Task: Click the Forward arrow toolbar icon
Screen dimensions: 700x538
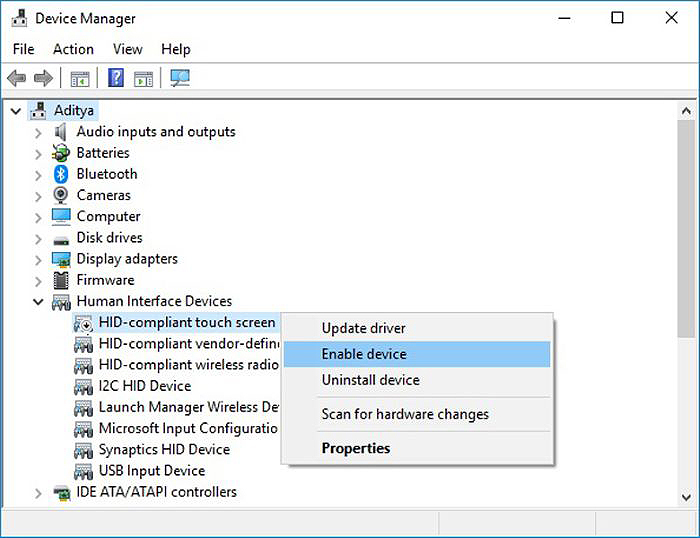Action: tap(43, 78)
